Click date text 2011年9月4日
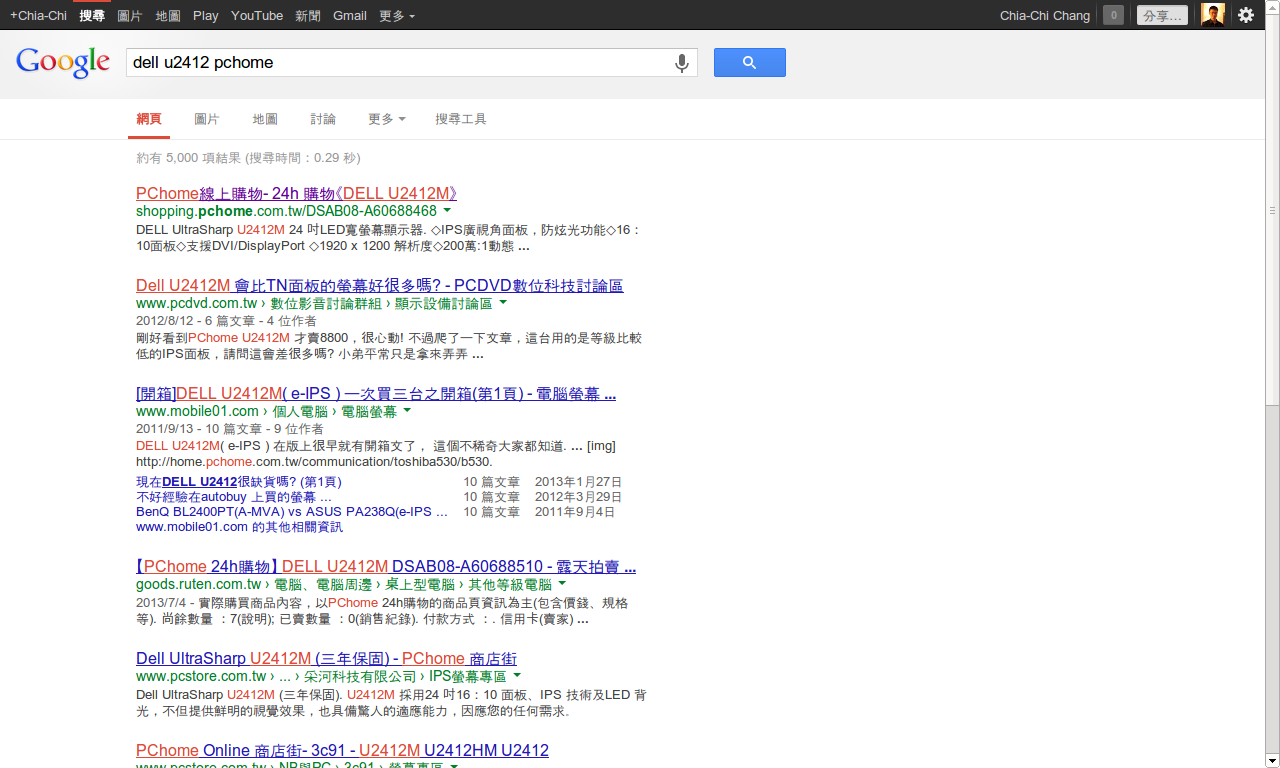The width and height of the screenshot is (1280, 768). (x=575, y=512)
